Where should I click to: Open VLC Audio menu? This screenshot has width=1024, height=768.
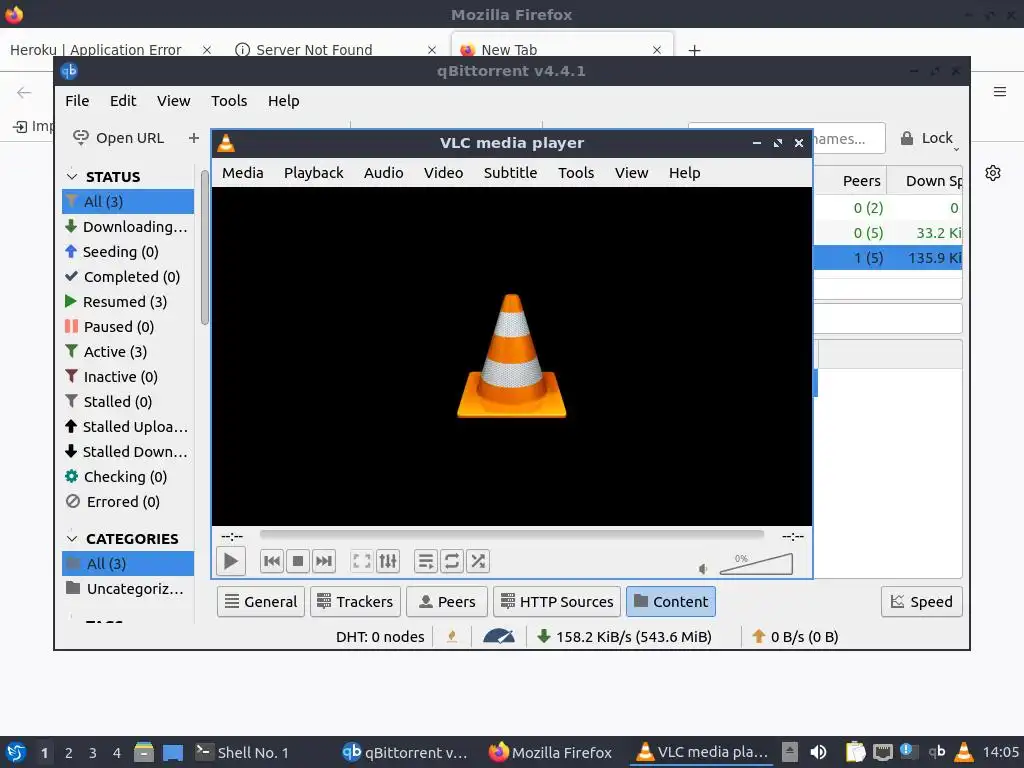pos(383,173)
